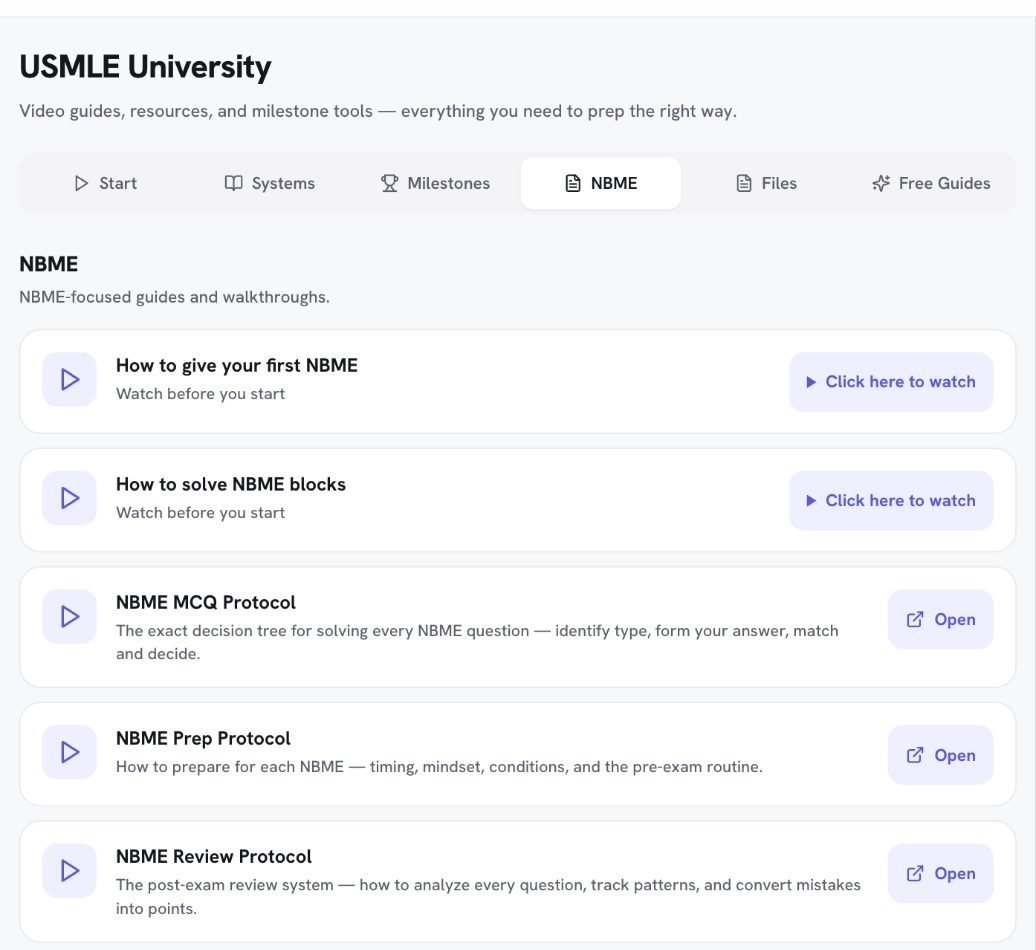Image resolution: width=1036 pixels, height=950 pixels.
Task: Click play icon for first NBME video
Action: click(69, 379)
